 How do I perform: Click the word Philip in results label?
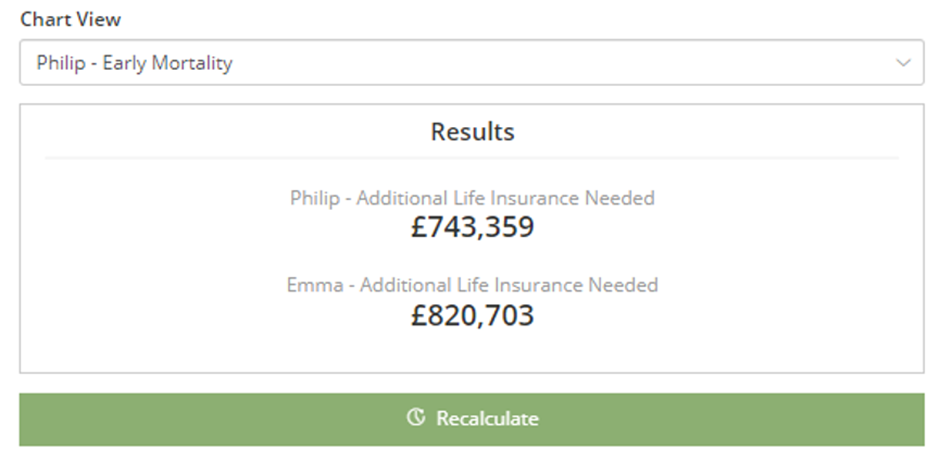(315, 198)
